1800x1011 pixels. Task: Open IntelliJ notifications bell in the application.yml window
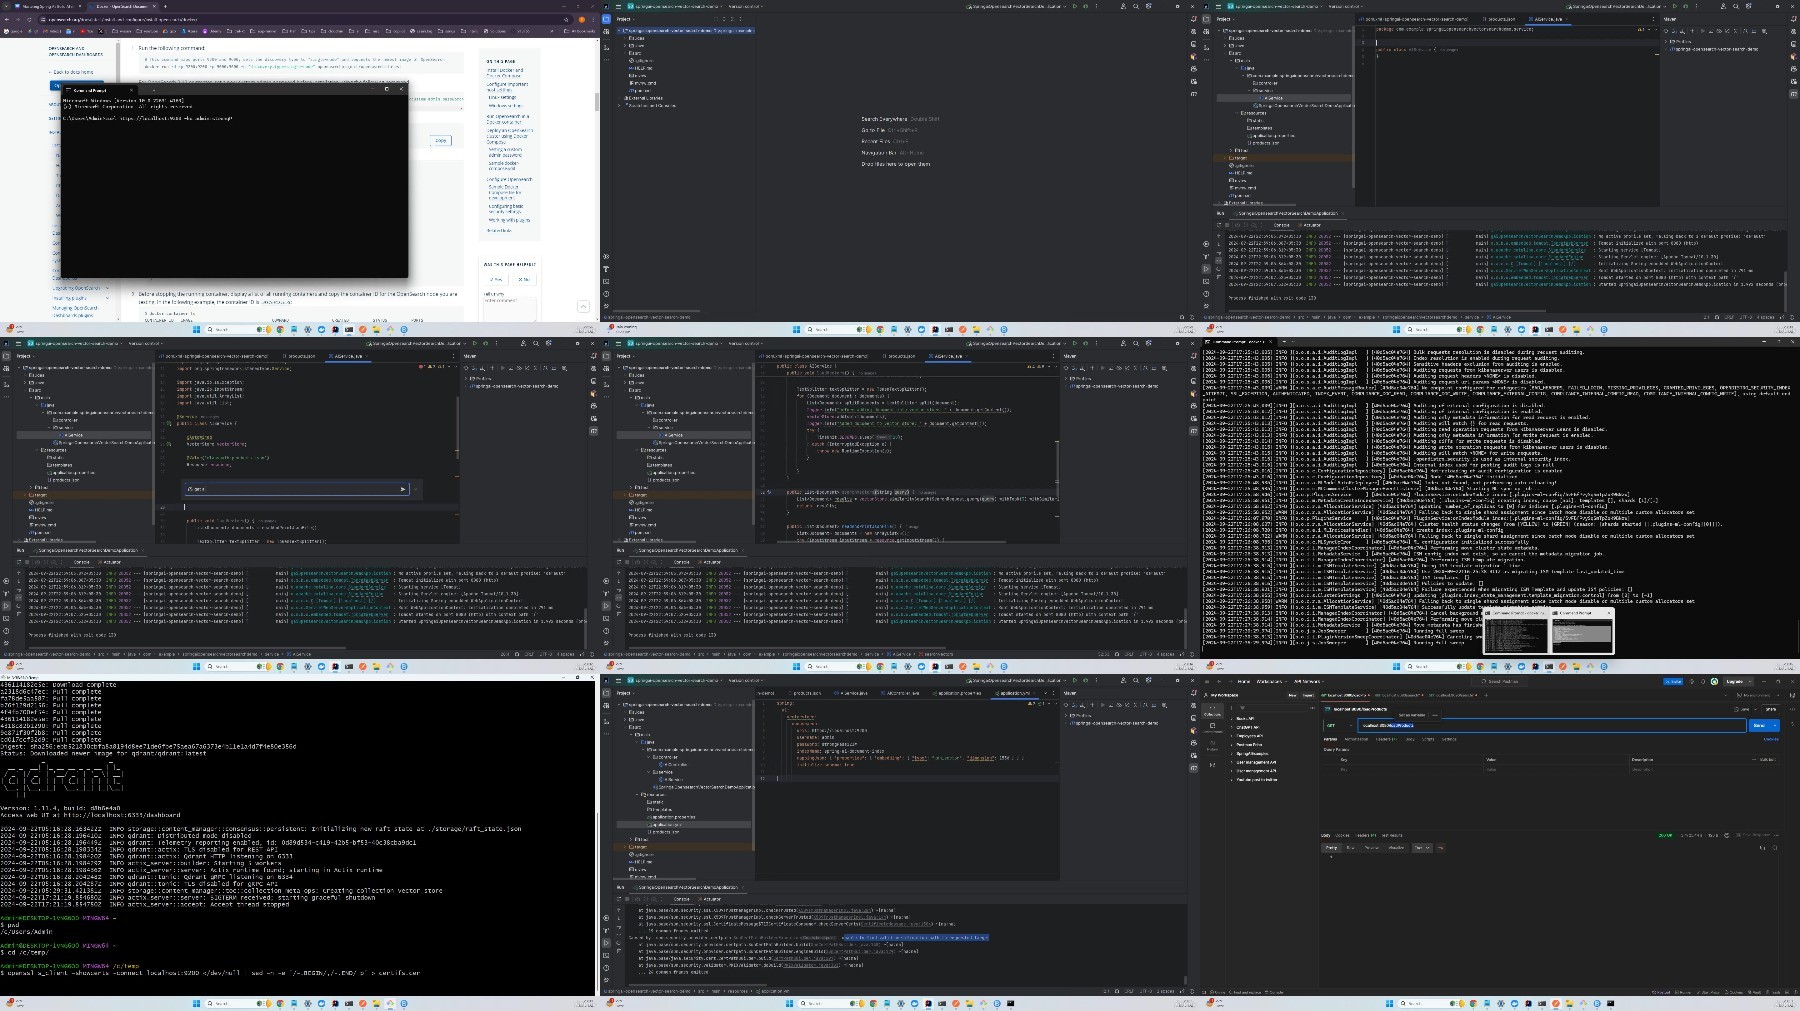(x=1193, y=693)
